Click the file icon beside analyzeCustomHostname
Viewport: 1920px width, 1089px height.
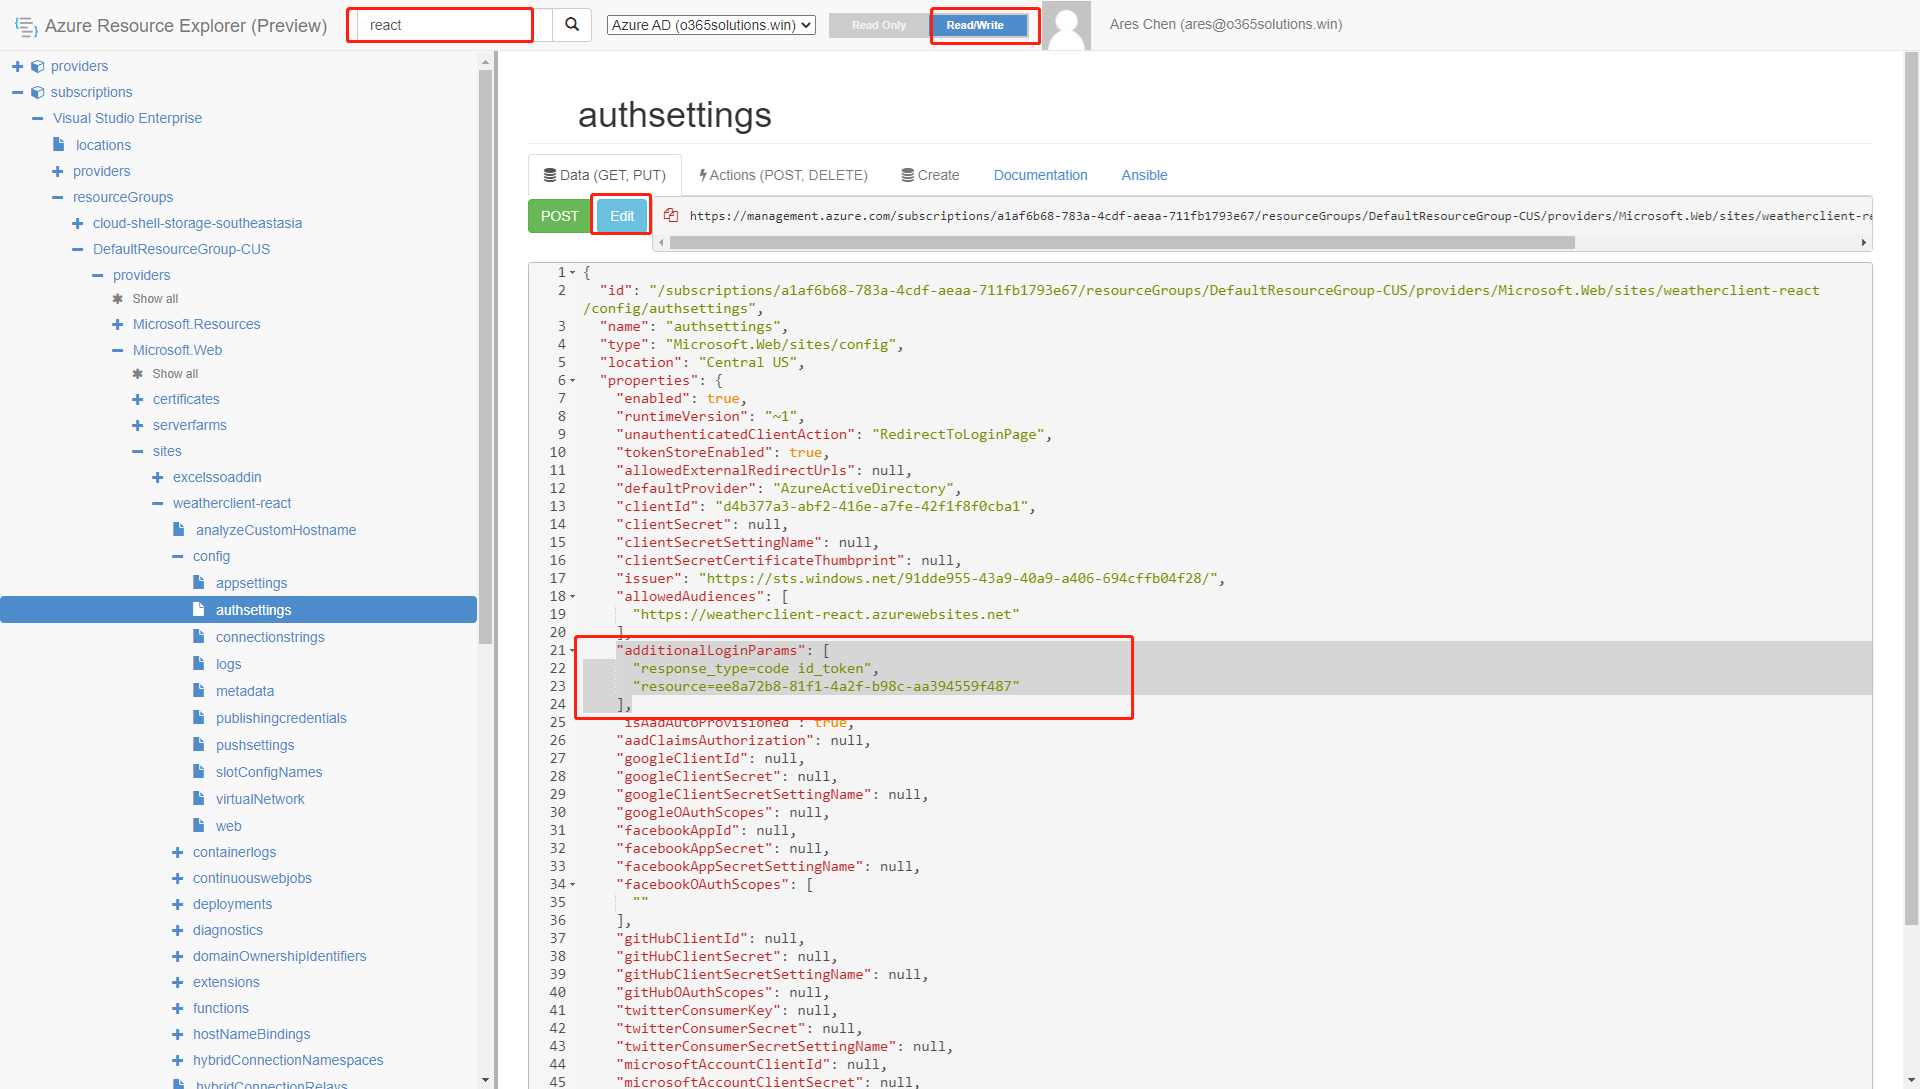[x=179, y=529]
